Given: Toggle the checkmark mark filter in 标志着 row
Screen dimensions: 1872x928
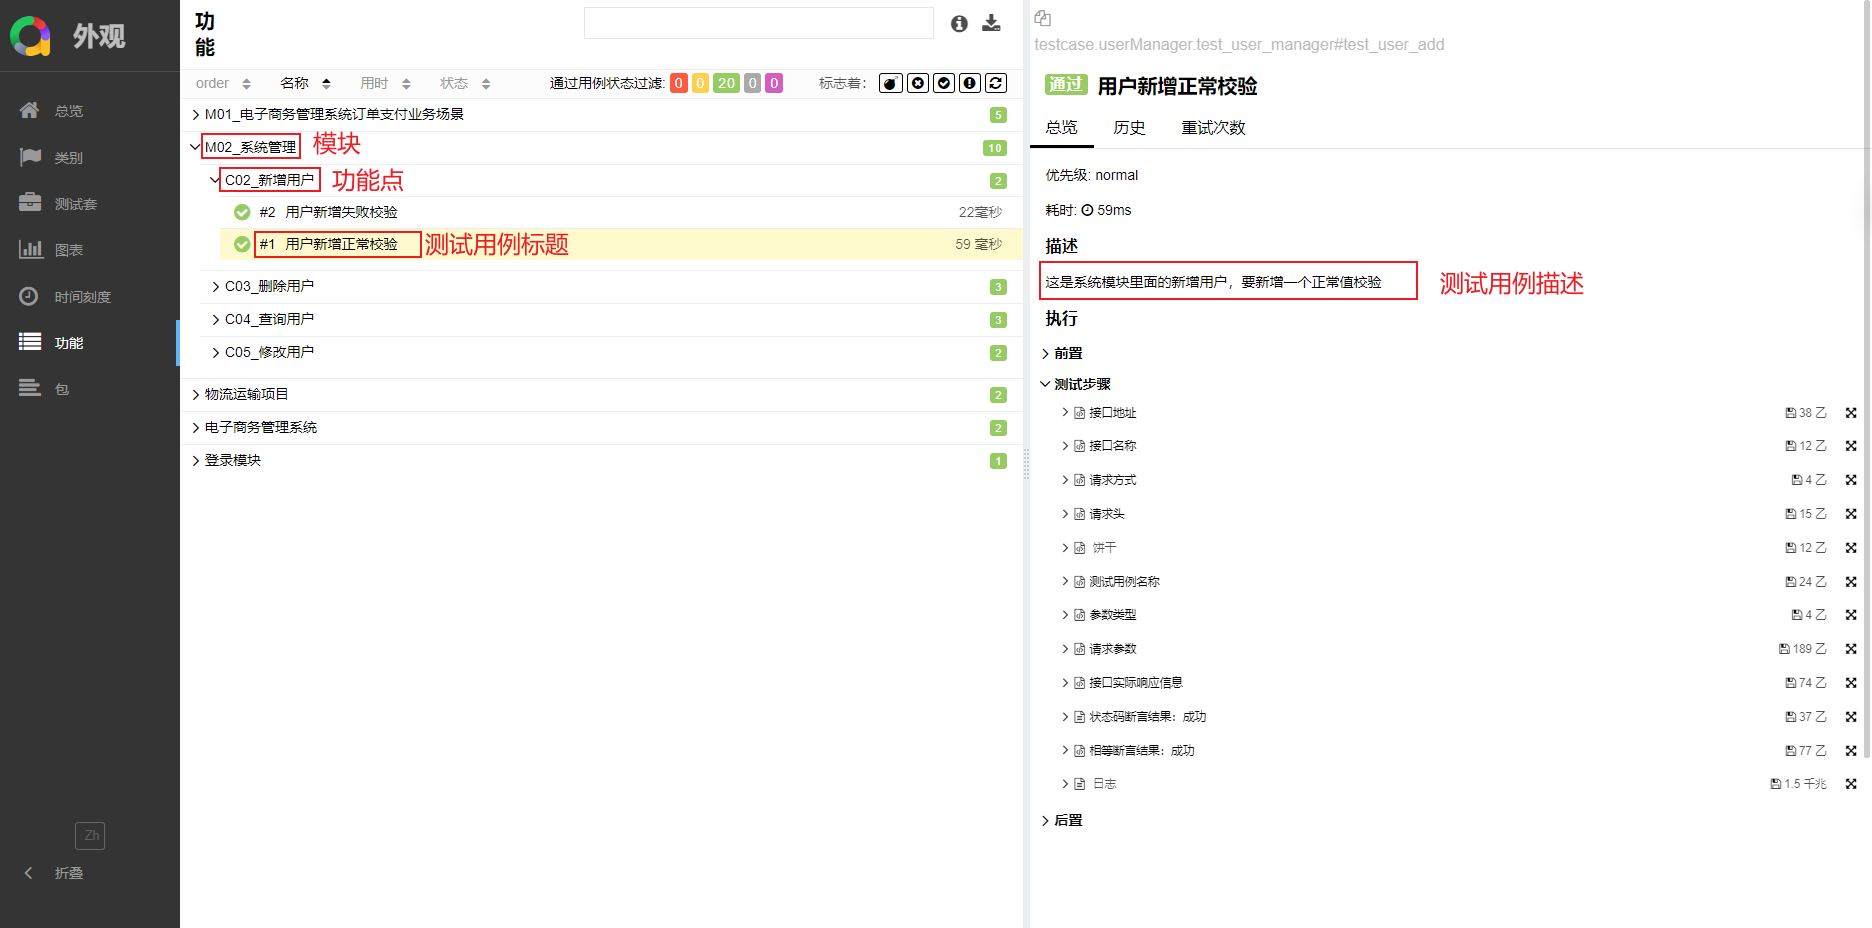Looking at the screenshot, I should (943, 83).
